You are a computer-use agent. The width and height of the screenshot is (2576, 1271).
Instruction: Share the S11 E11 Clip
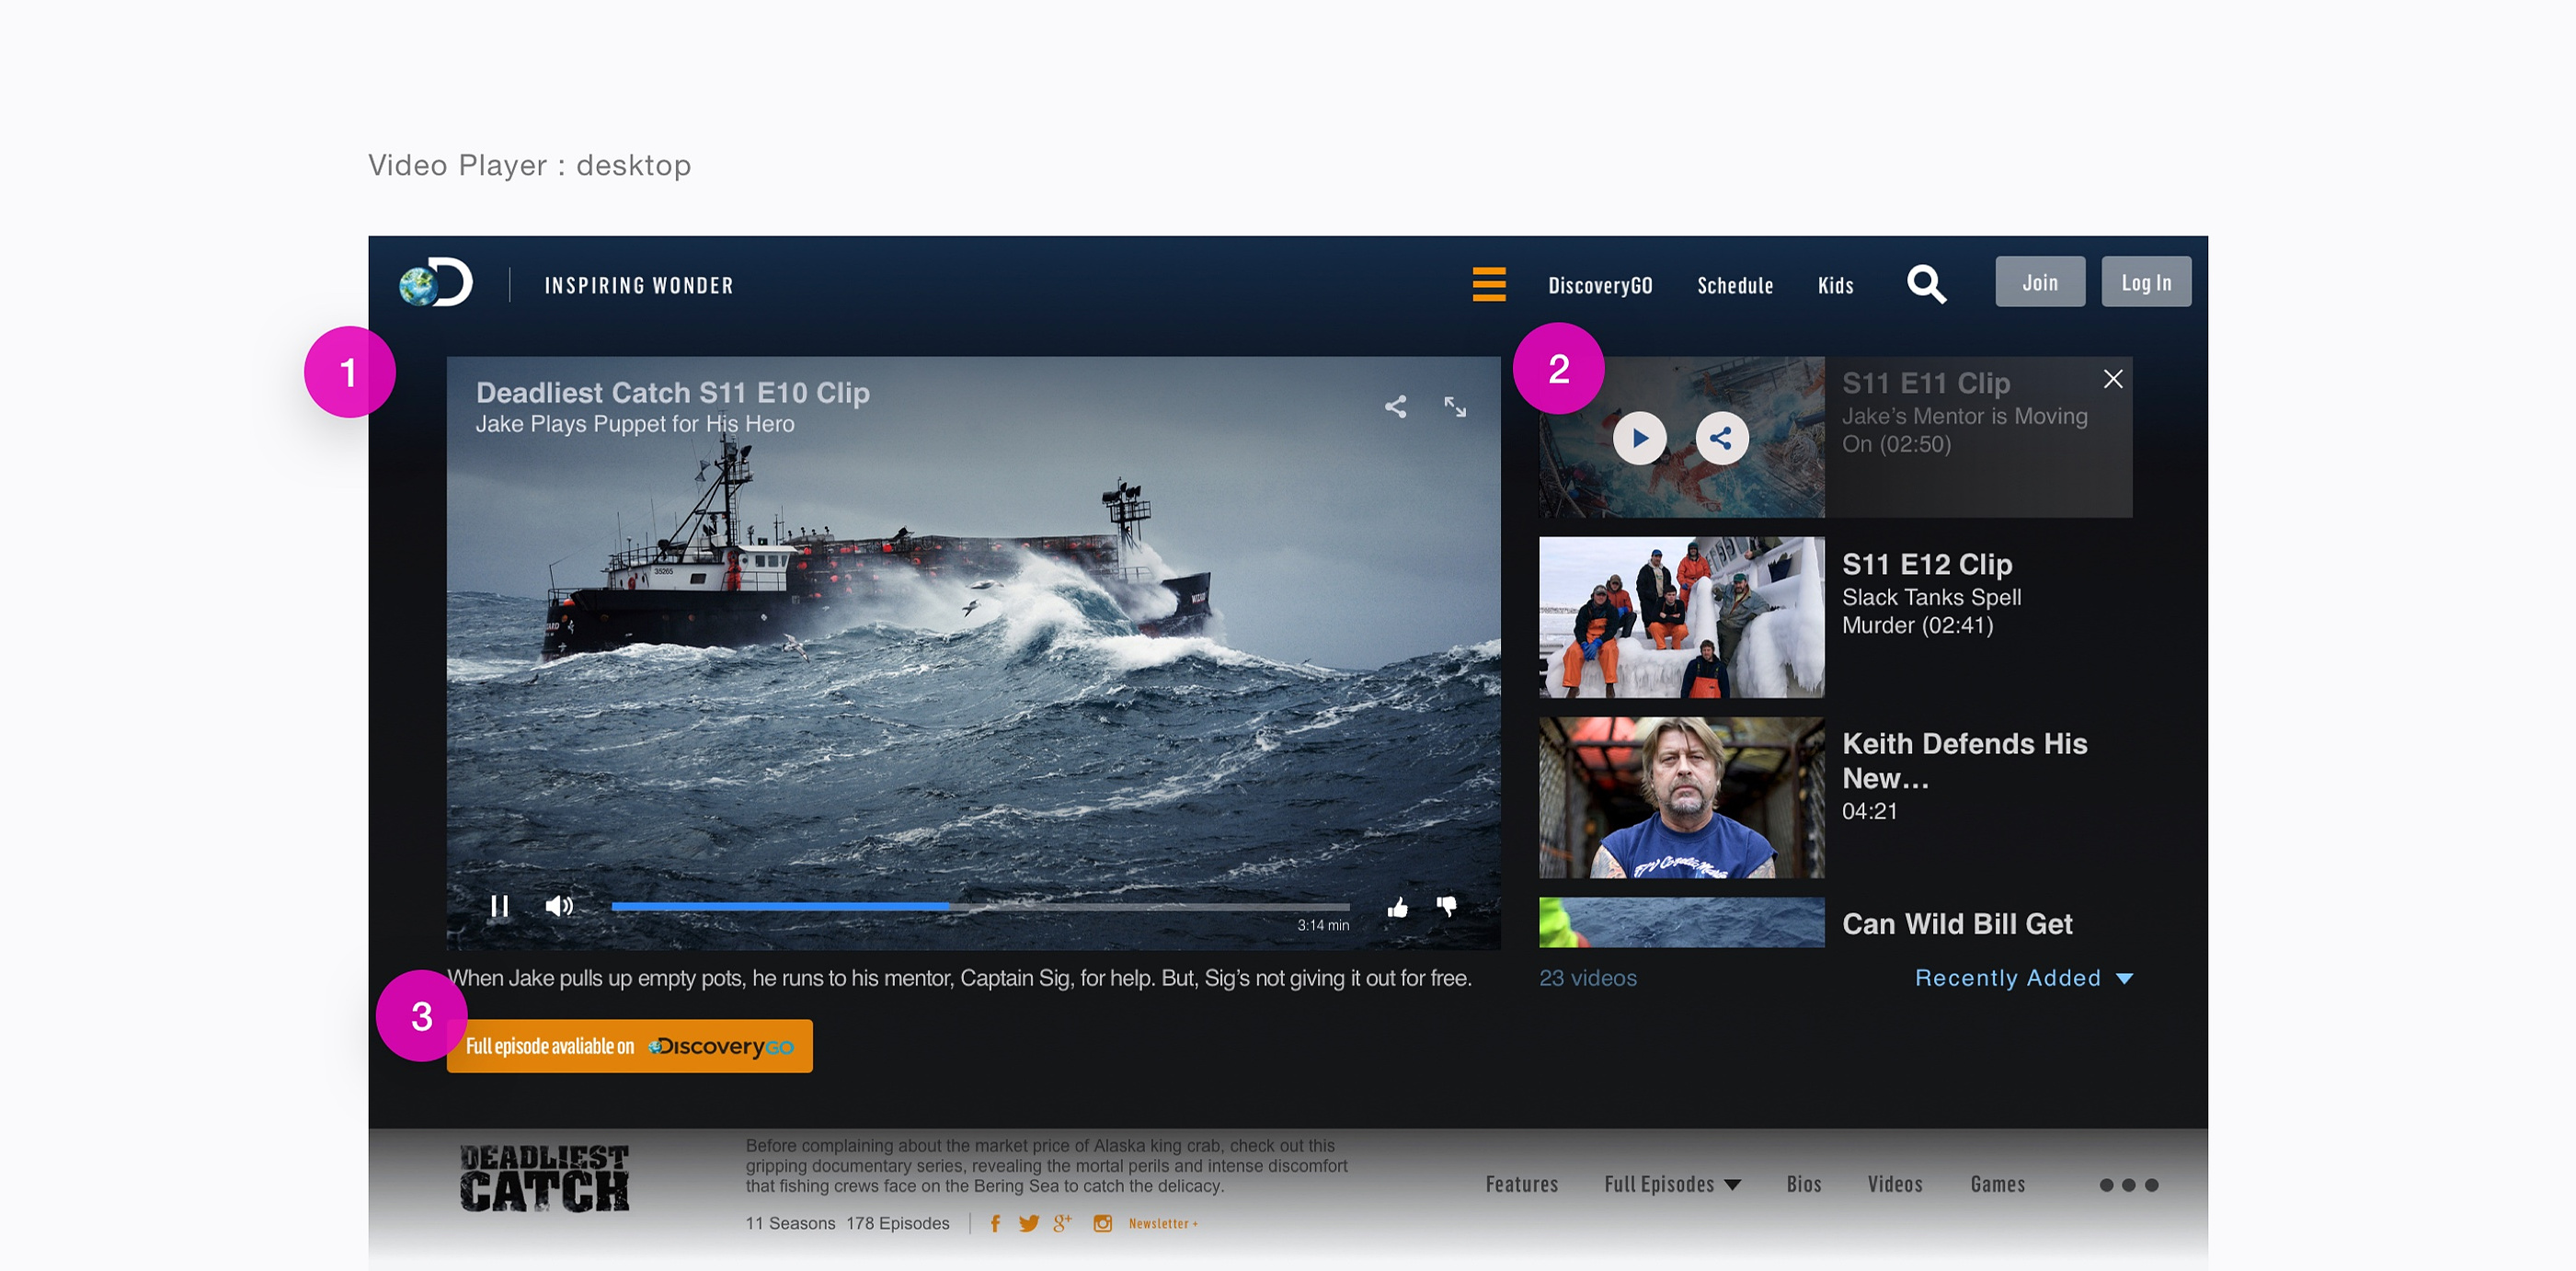[x=1721, y=438]
